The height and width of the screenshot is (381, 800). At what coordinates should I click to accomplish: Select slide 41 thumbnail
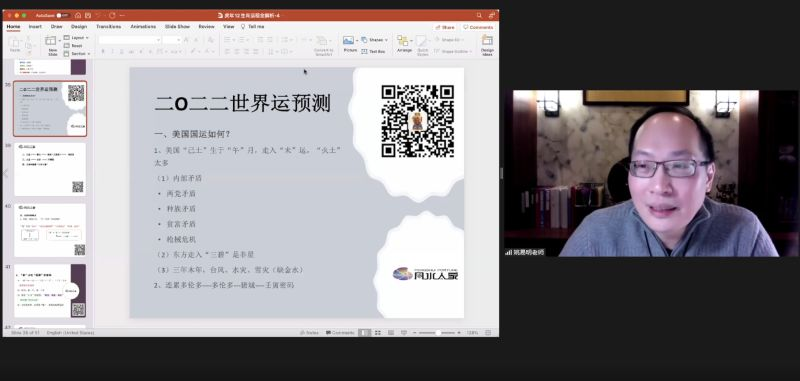(50, 291)
